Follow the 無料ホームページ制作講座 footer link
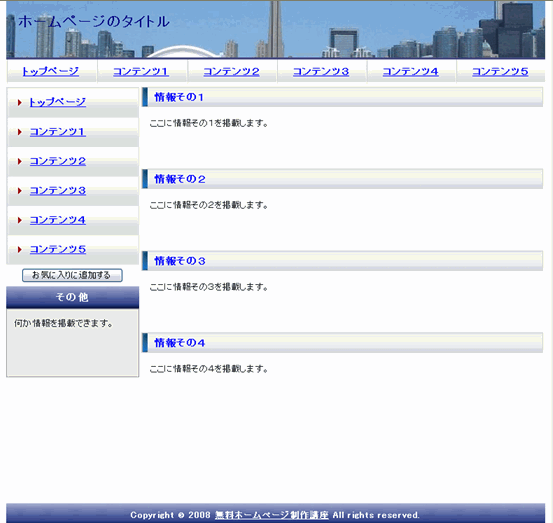 [x=272, y=515]
